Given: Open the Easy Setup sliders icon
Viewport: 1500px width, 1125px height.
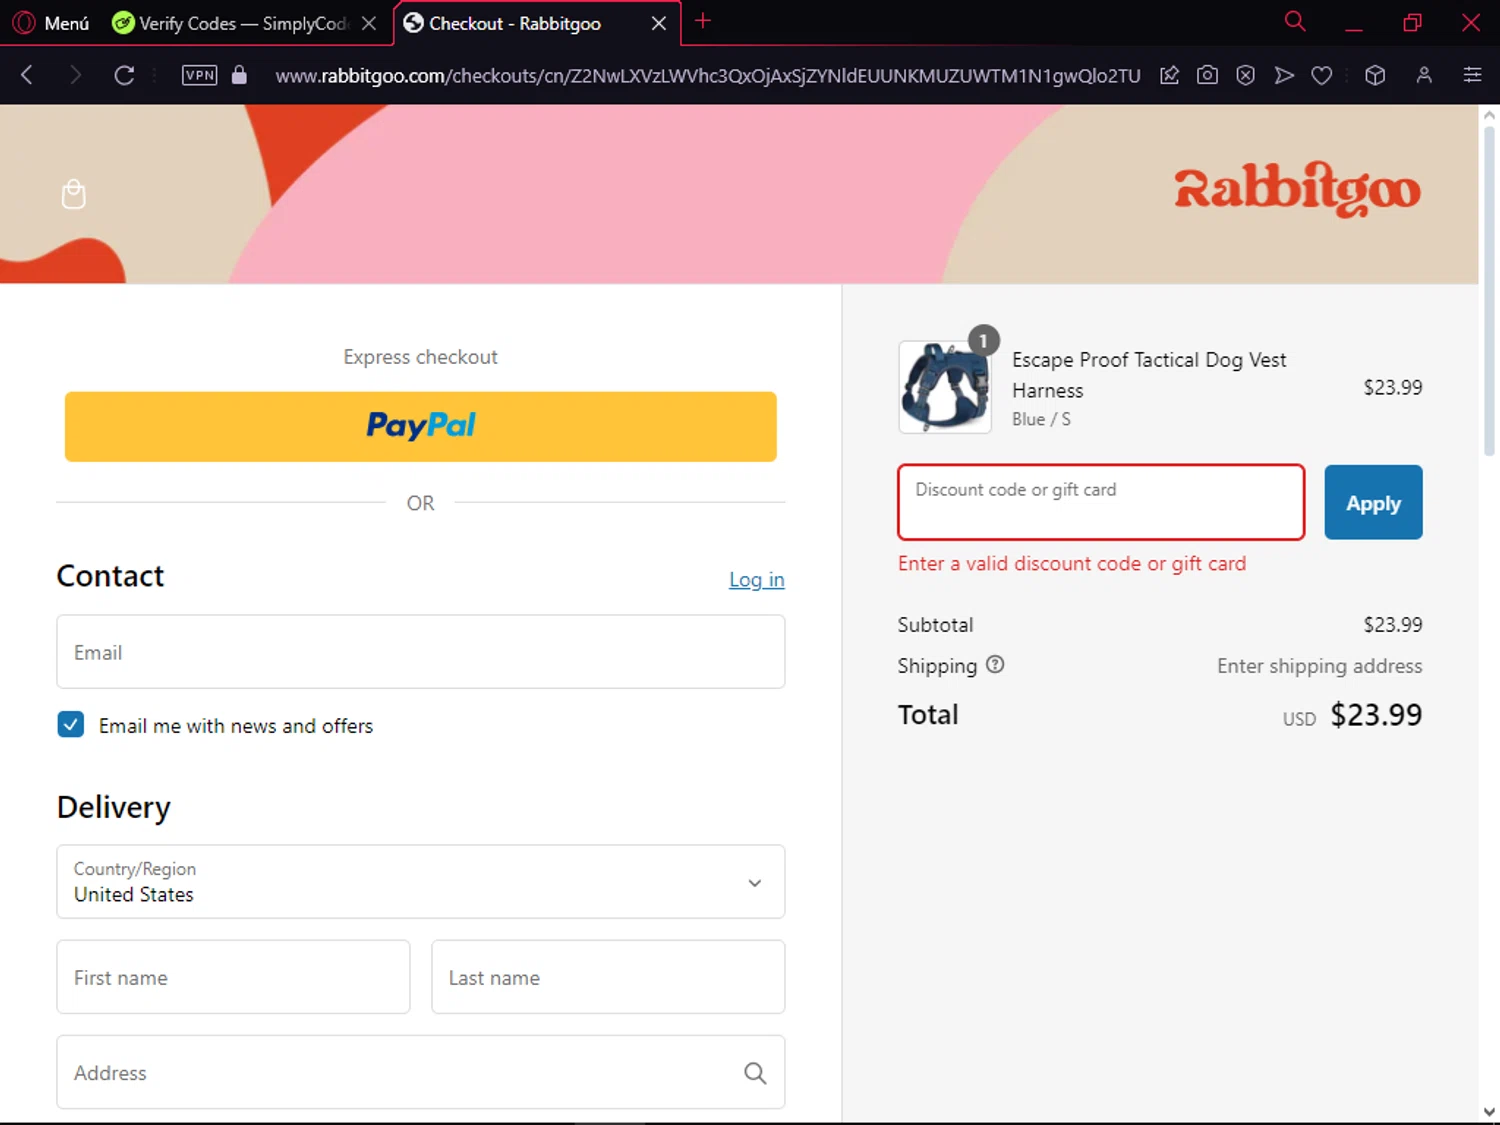Looking at the screenshot, I should [x=1472, y=75].
